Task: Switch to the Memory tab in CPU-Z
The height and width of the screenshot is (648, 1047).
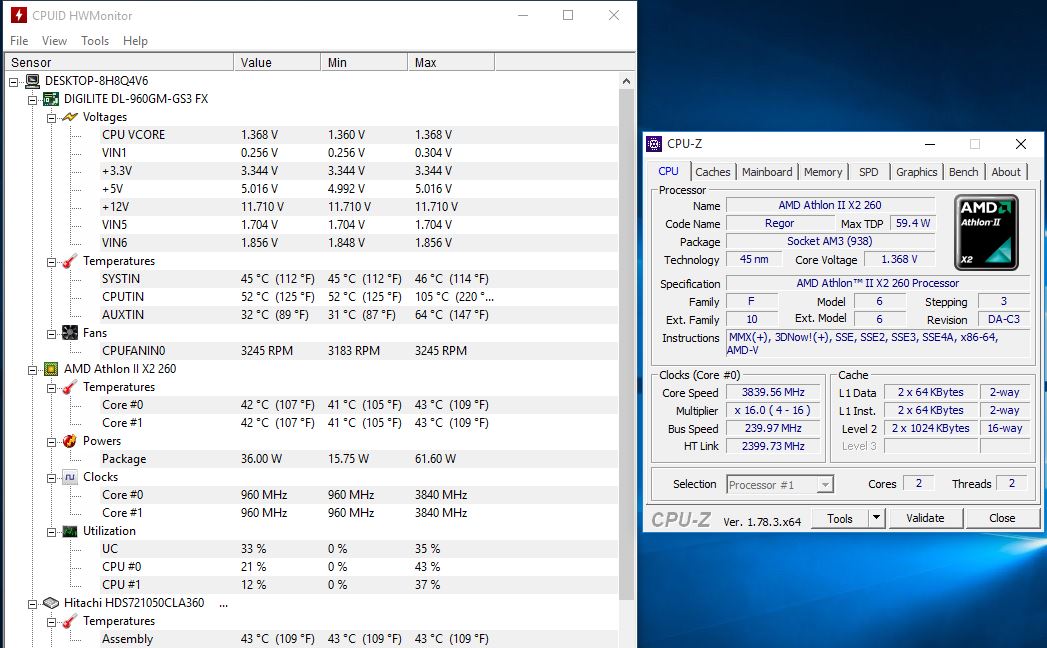Action: (x=823, y=172)
